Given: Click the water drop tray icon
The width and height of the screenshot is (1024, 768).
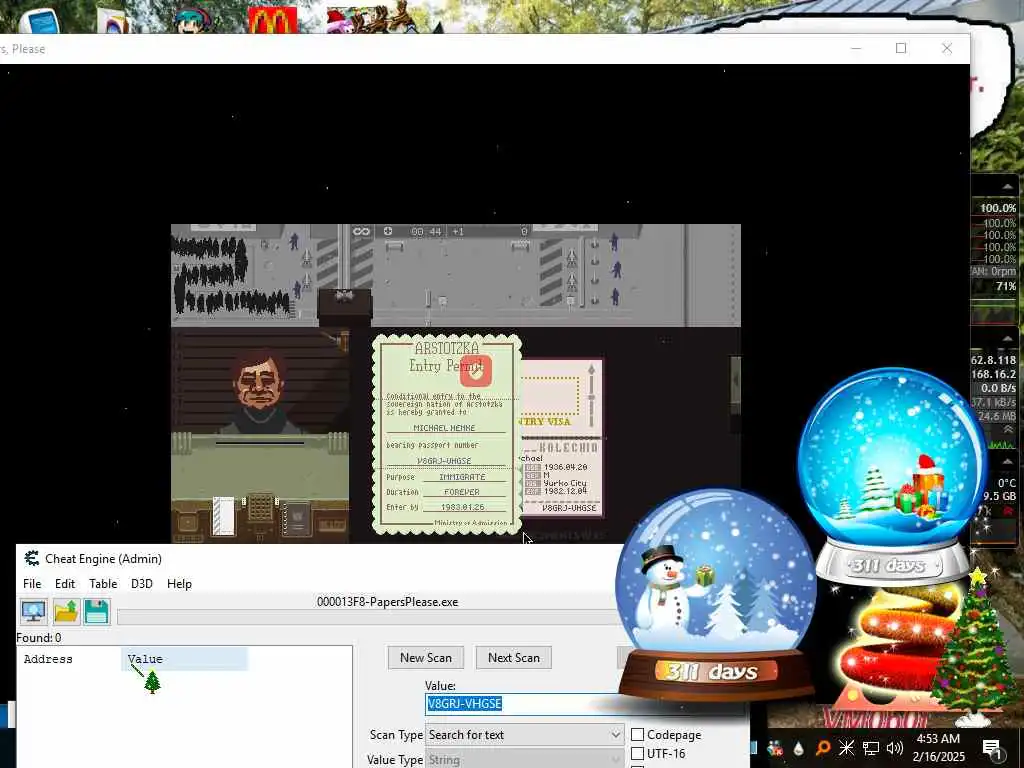Looking at the screenshot, I should click(x=799, y=748).
